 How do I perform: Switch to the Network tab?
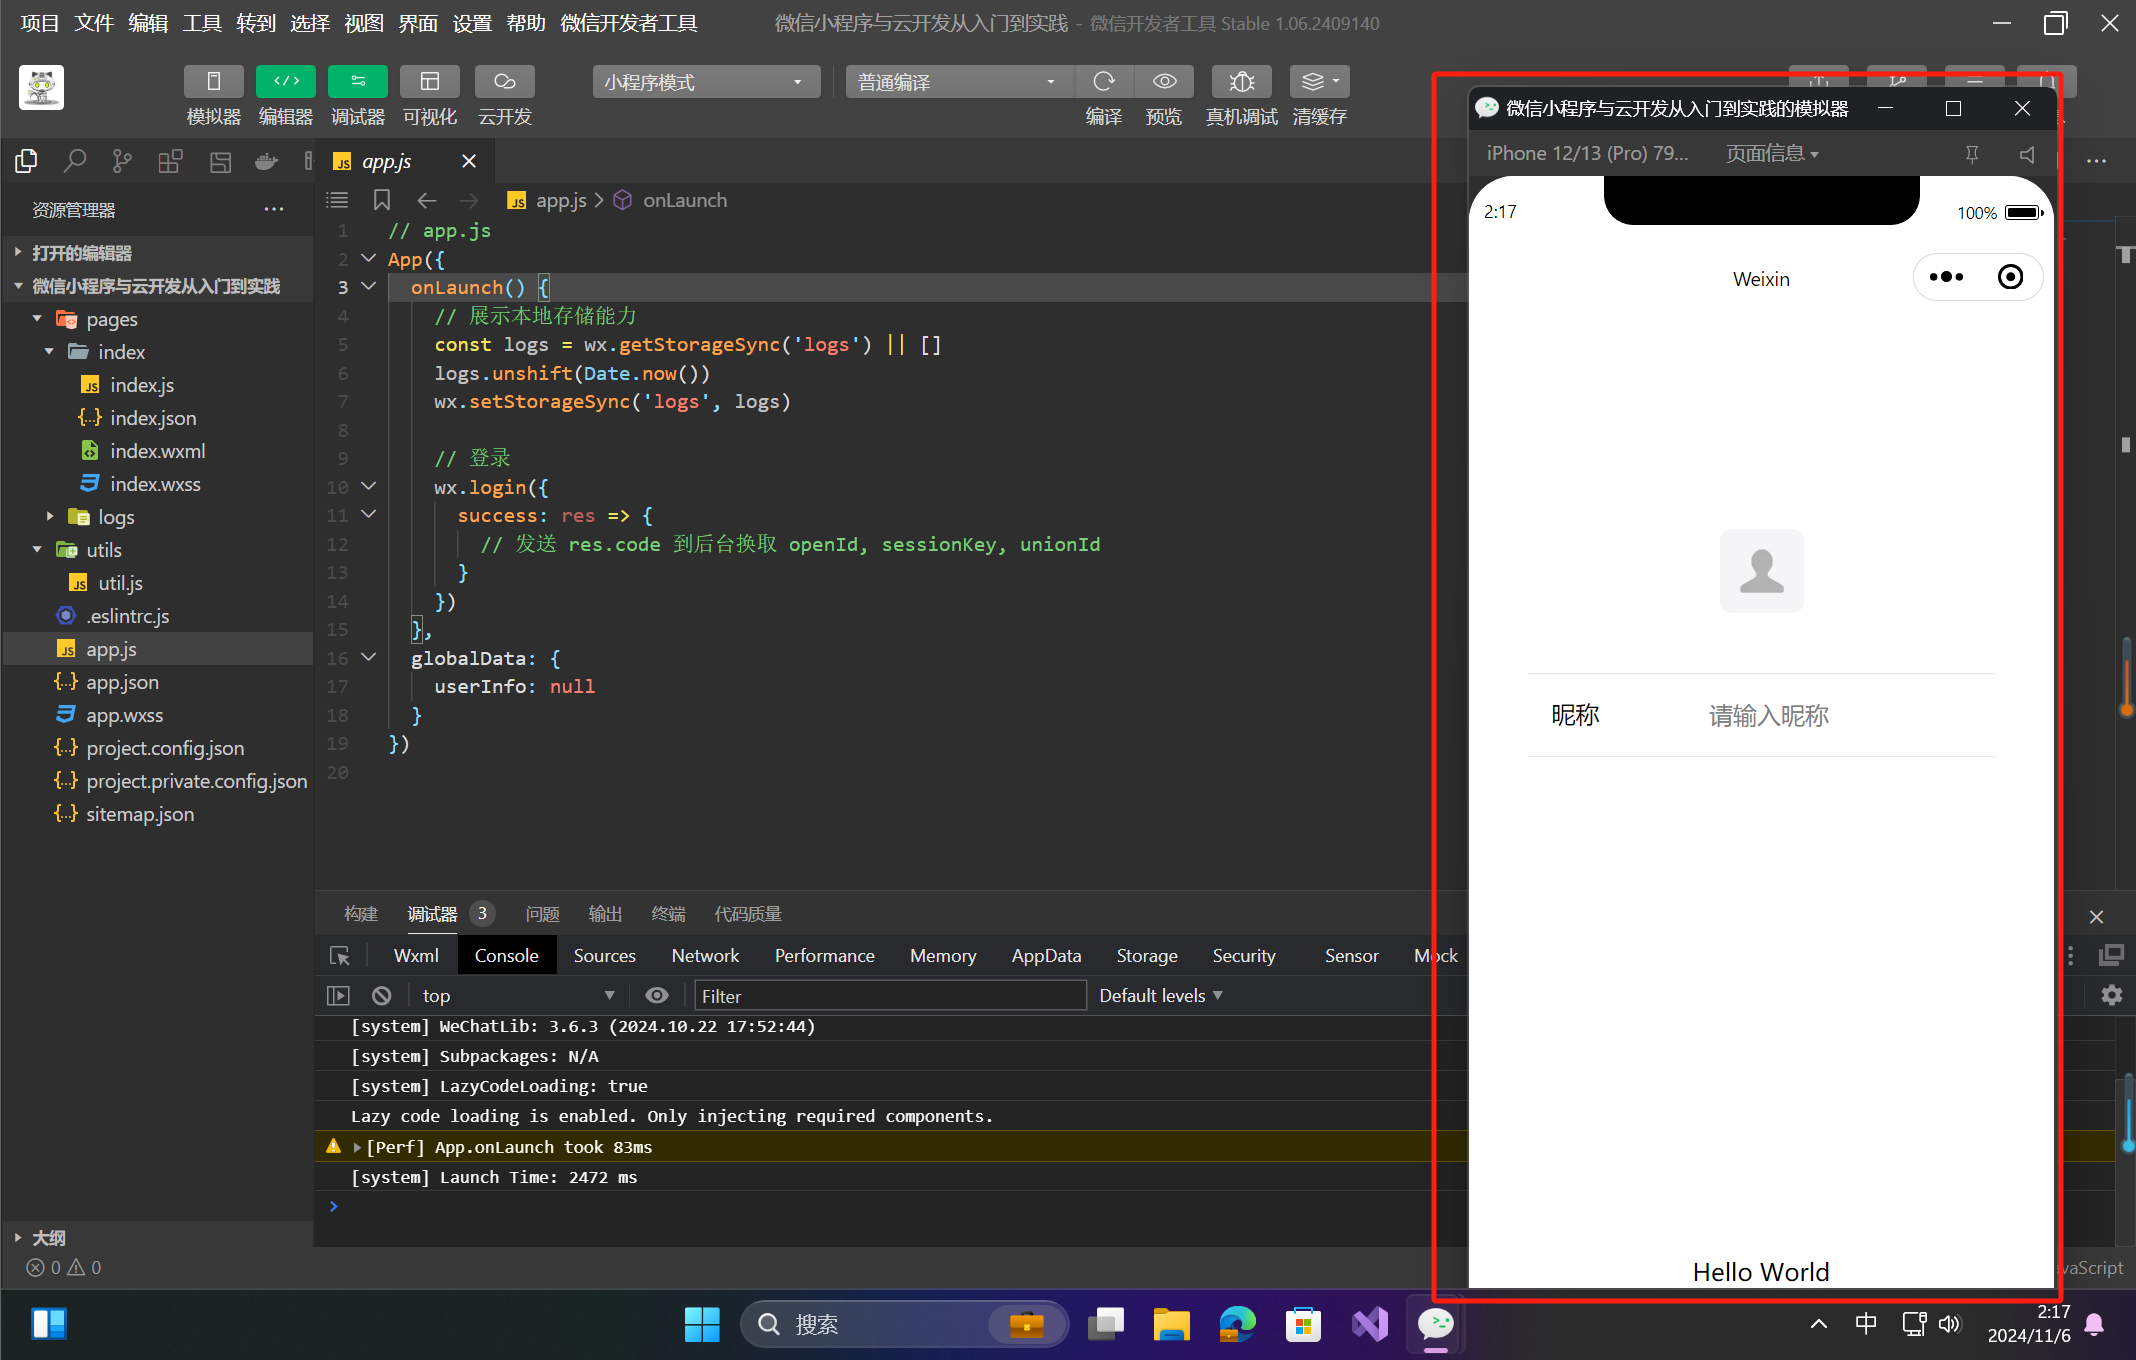(x=705, y=956)
